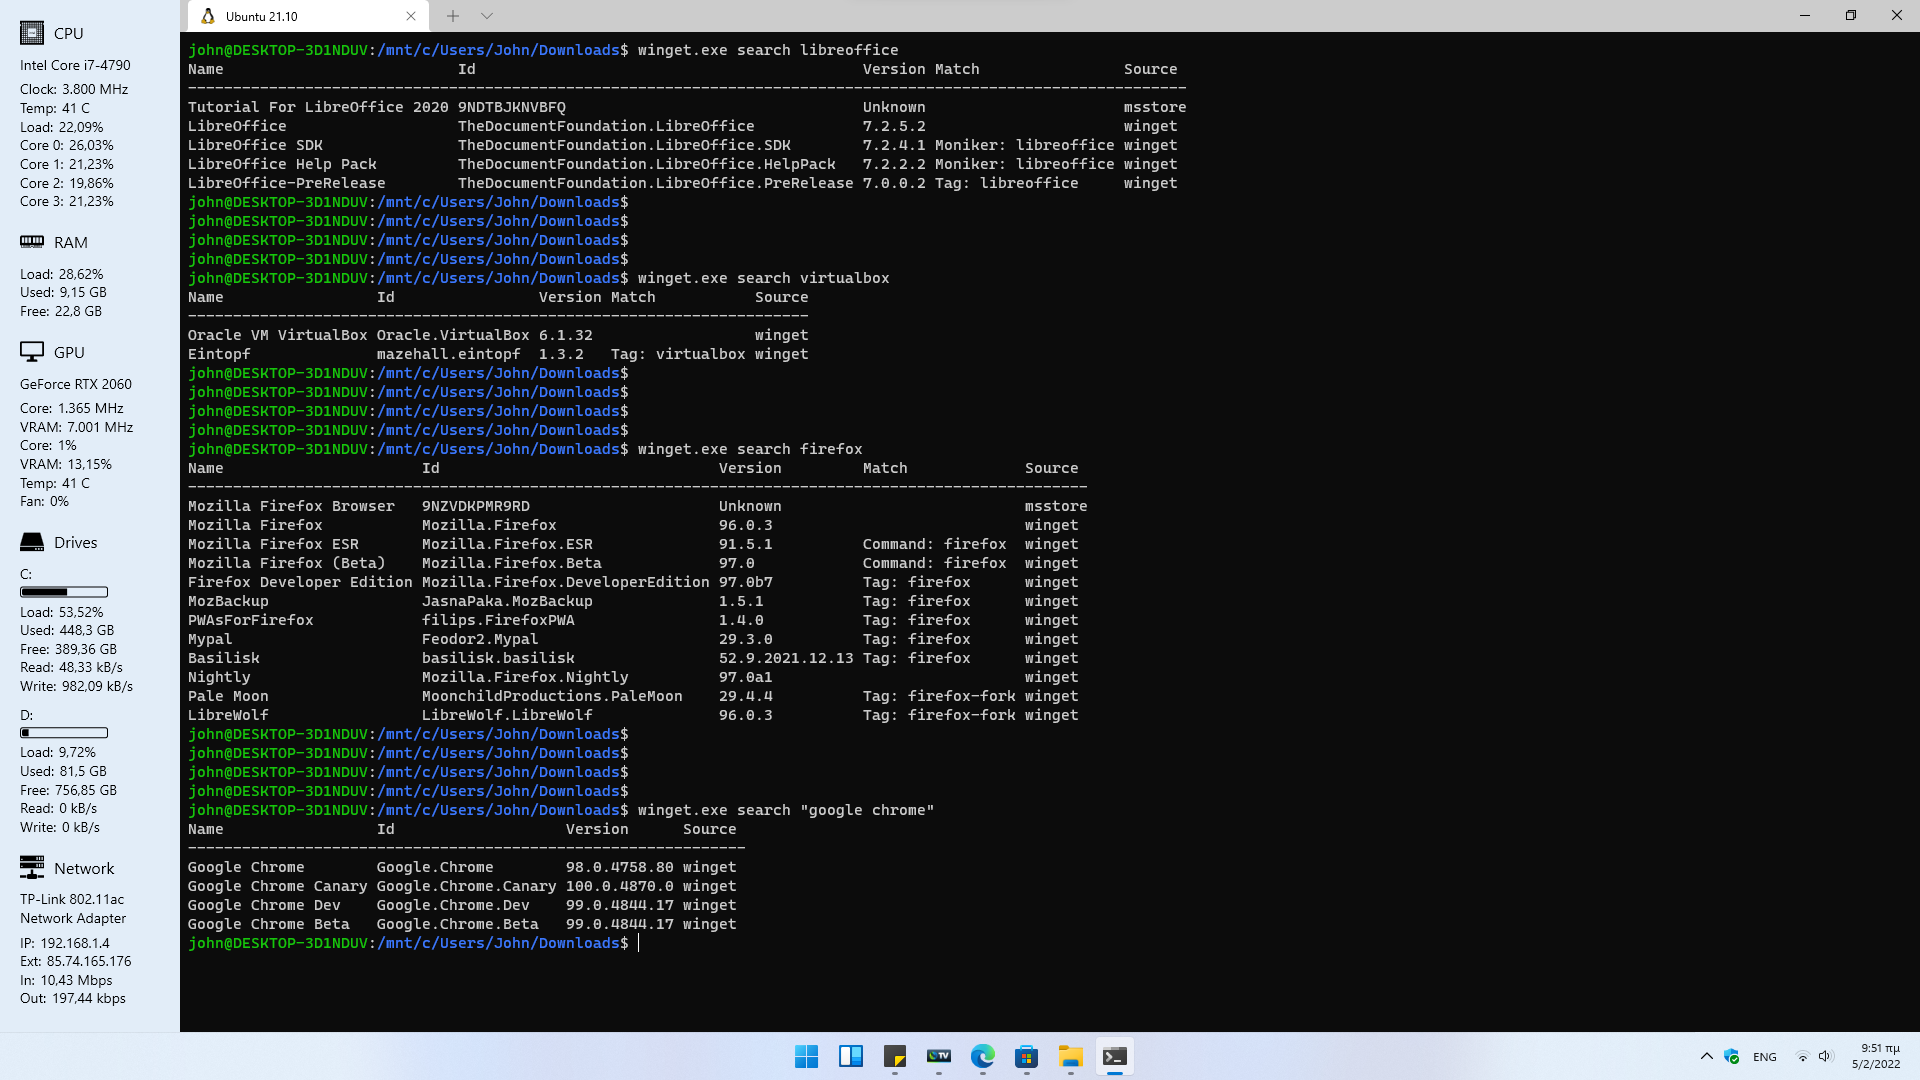Click the RAM module icon in sidebar

pos(32,242)
